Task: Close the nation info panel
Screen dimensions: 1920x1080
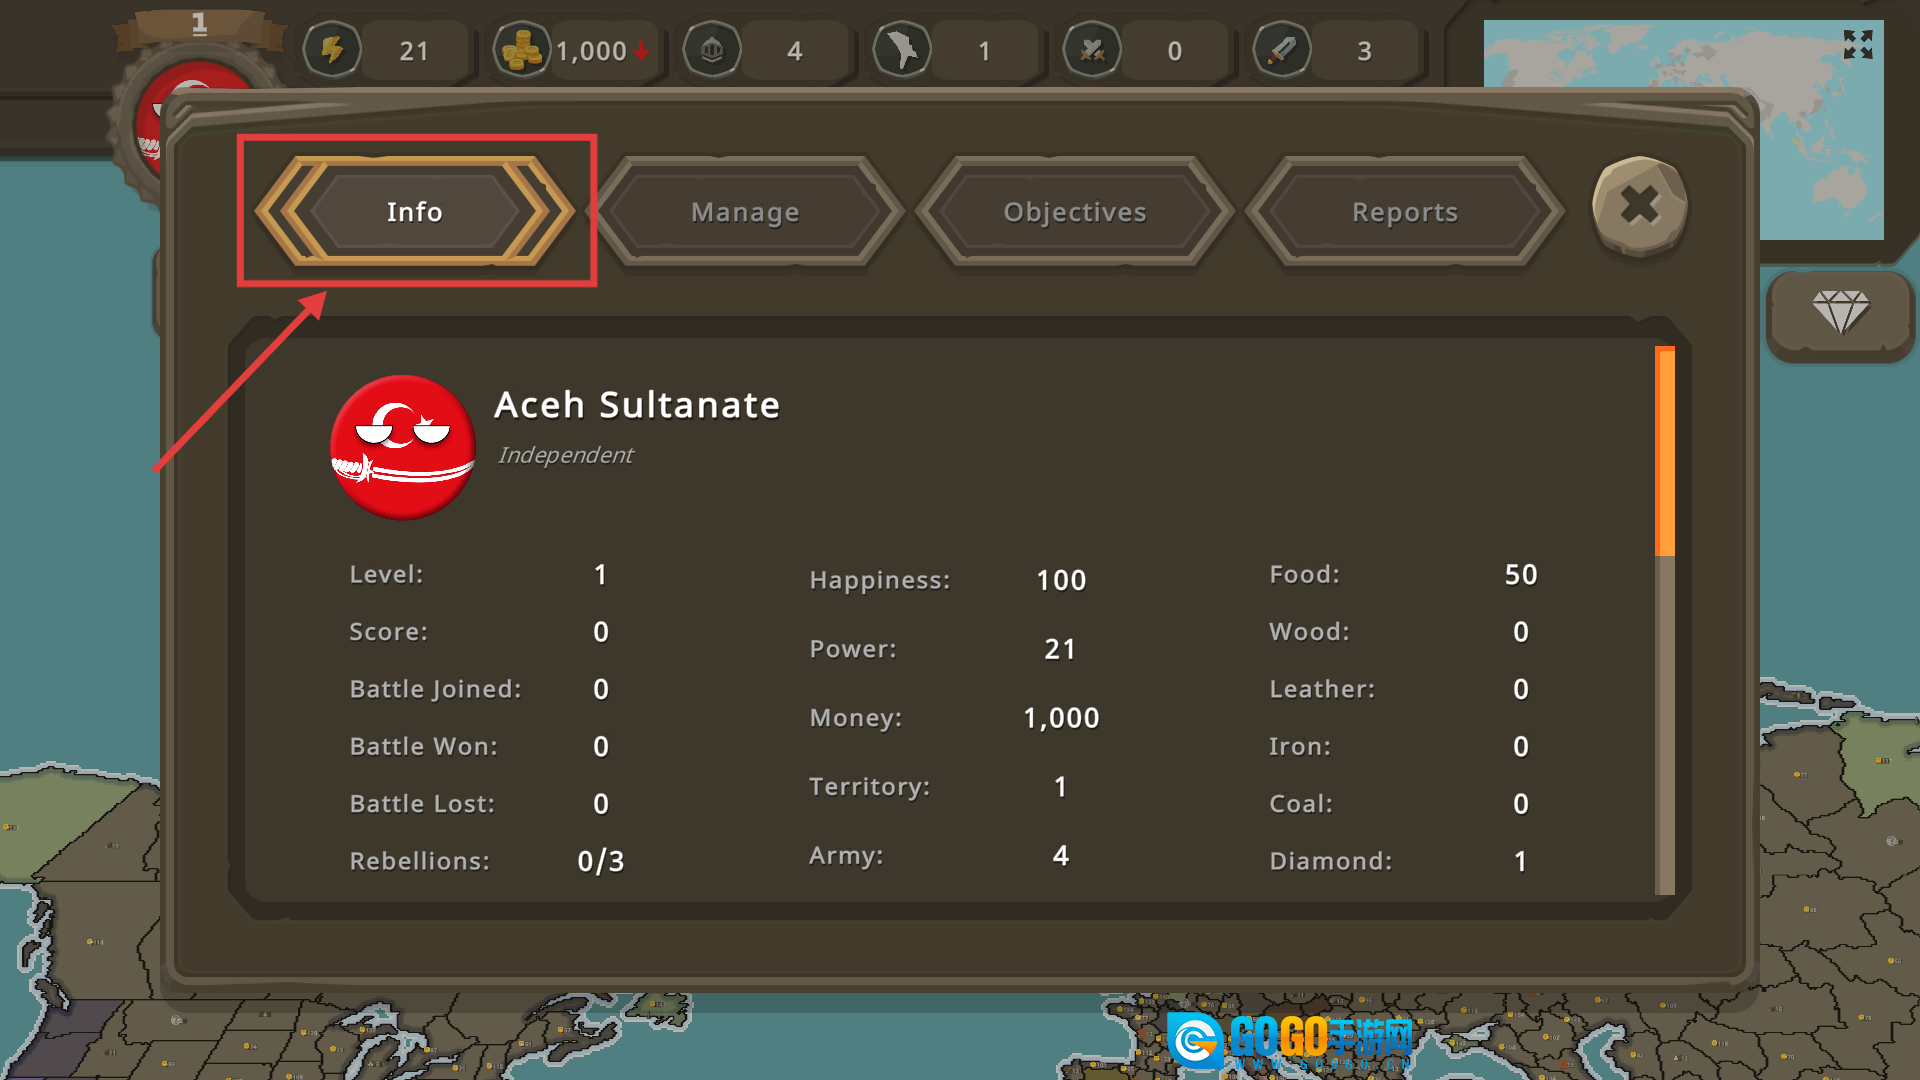Action: click(x=1640, y=206)
